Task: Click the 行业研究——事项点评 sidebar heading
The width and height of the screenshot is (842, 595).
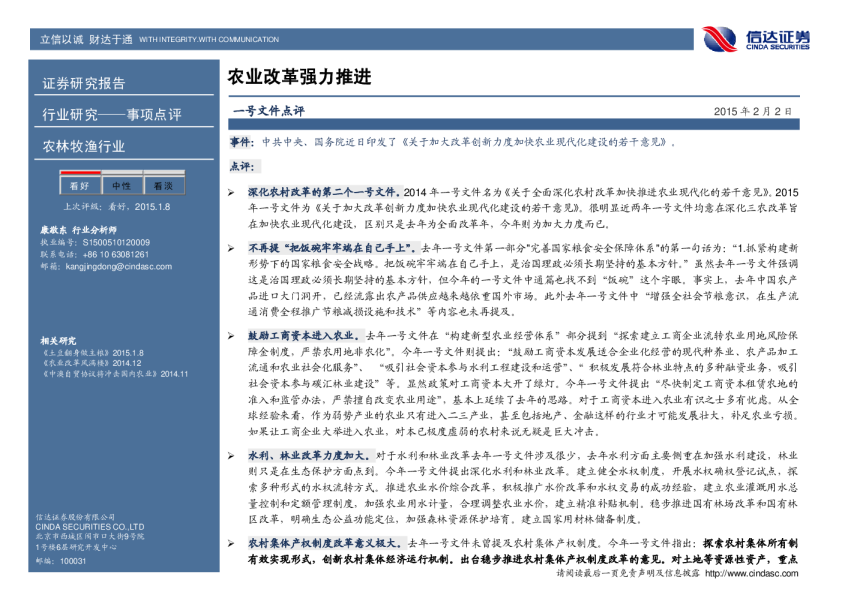Action: click(111, 115)
